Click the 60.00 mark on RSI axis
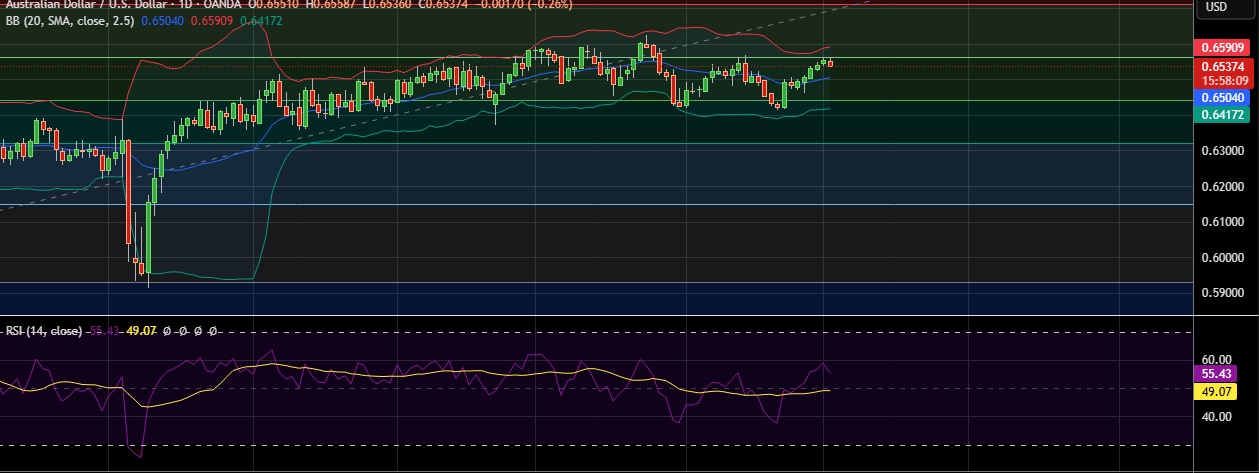This screenshot has width=1259, height=473. click(1214, 359)
